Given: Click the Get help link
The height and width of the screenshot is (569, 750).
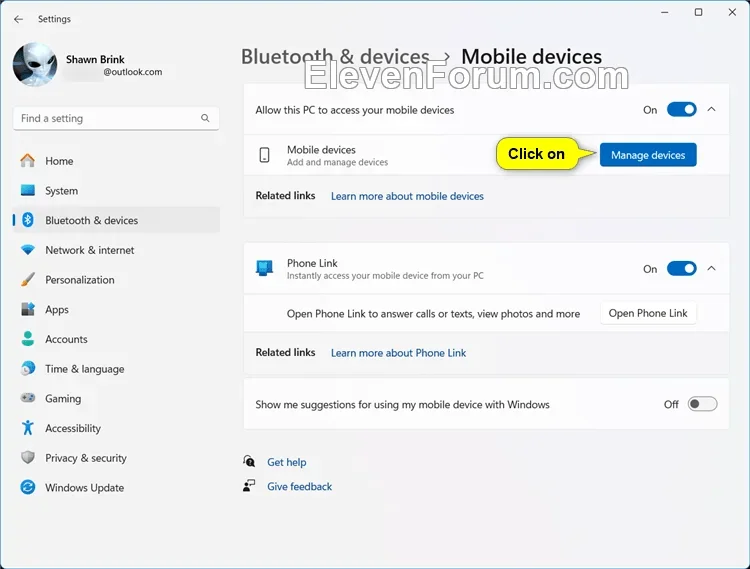Looking at the screenshot, I should tap(287, 462).
